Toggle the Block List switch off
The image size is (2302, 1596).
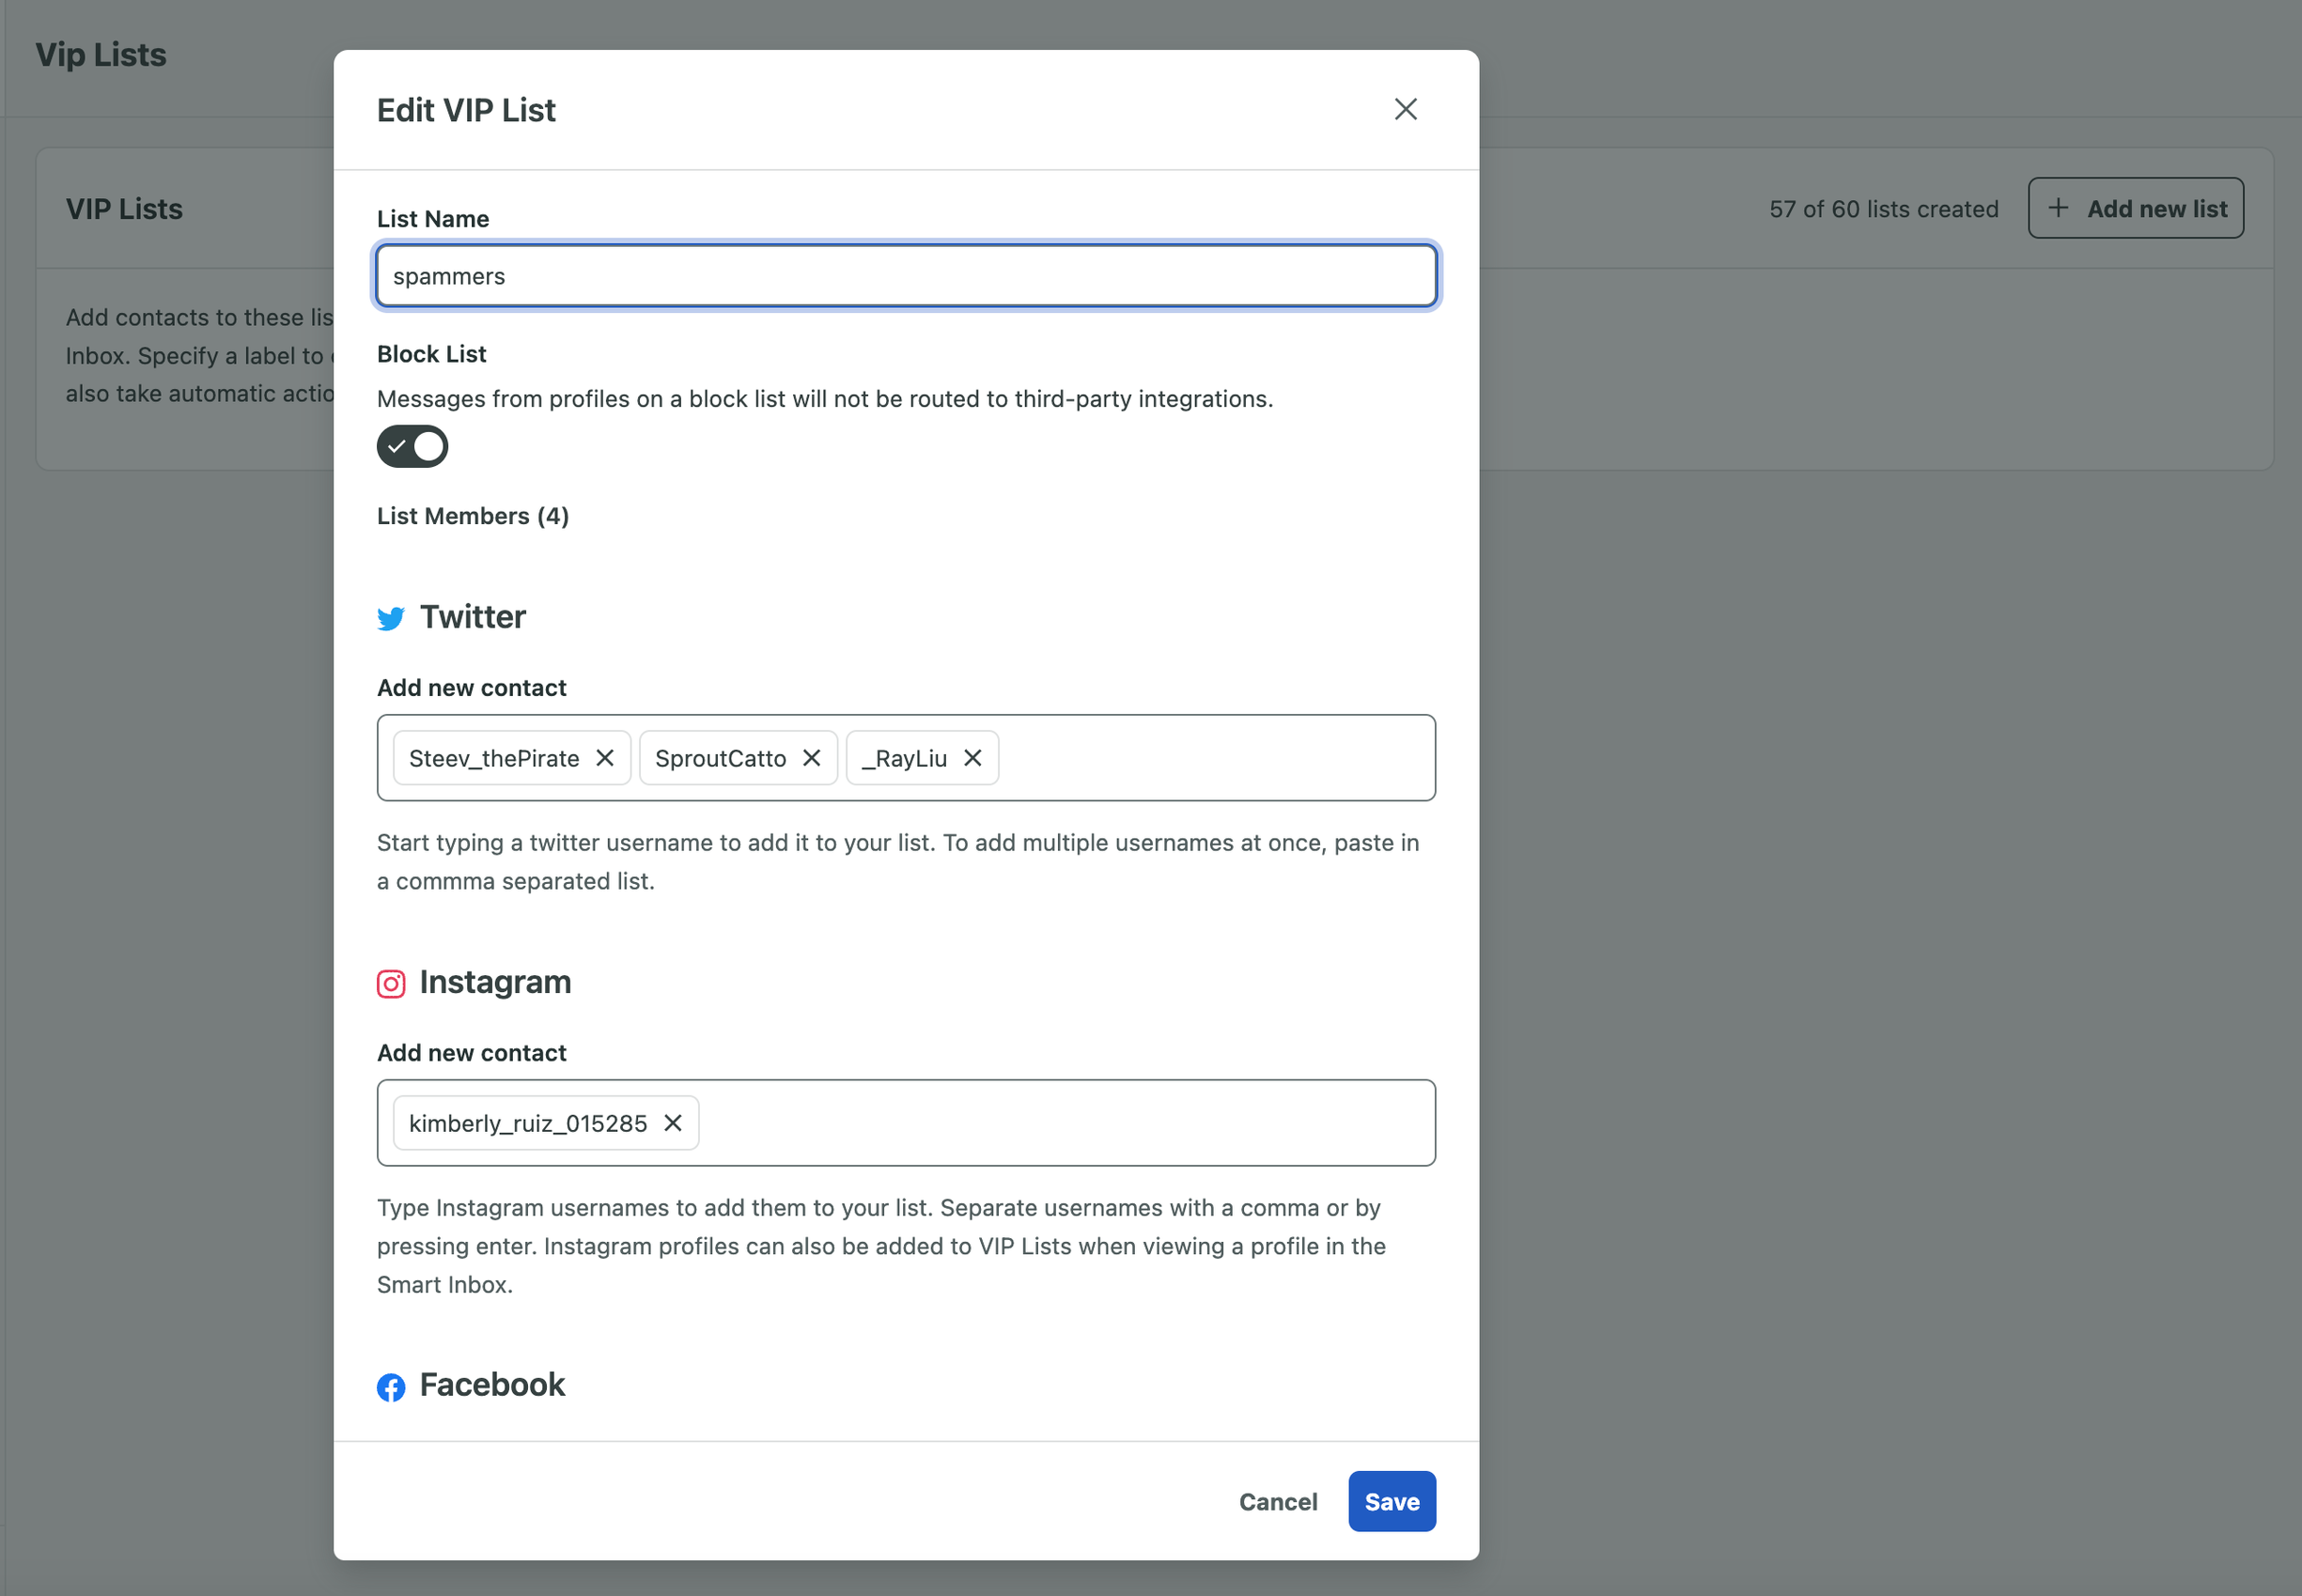click(x=412, y=446)
